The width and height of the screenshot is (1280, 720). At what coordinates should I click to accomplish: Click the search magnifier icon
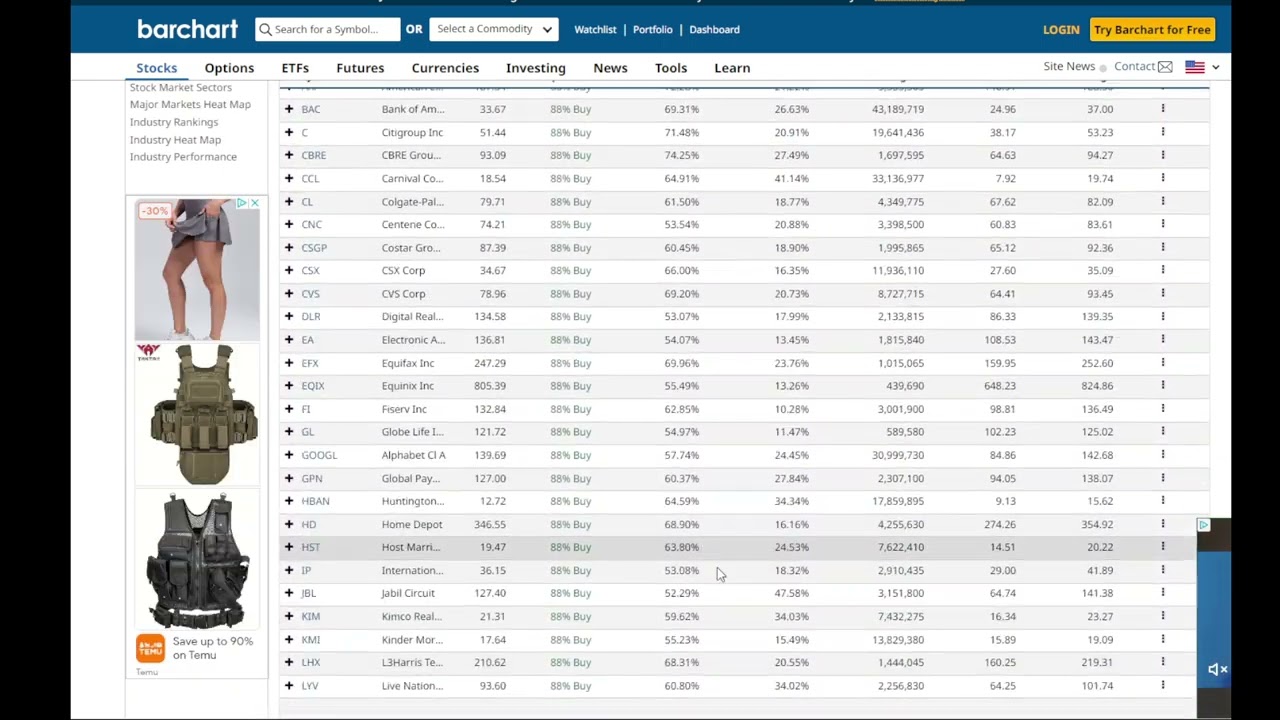[x=265, y=30]
